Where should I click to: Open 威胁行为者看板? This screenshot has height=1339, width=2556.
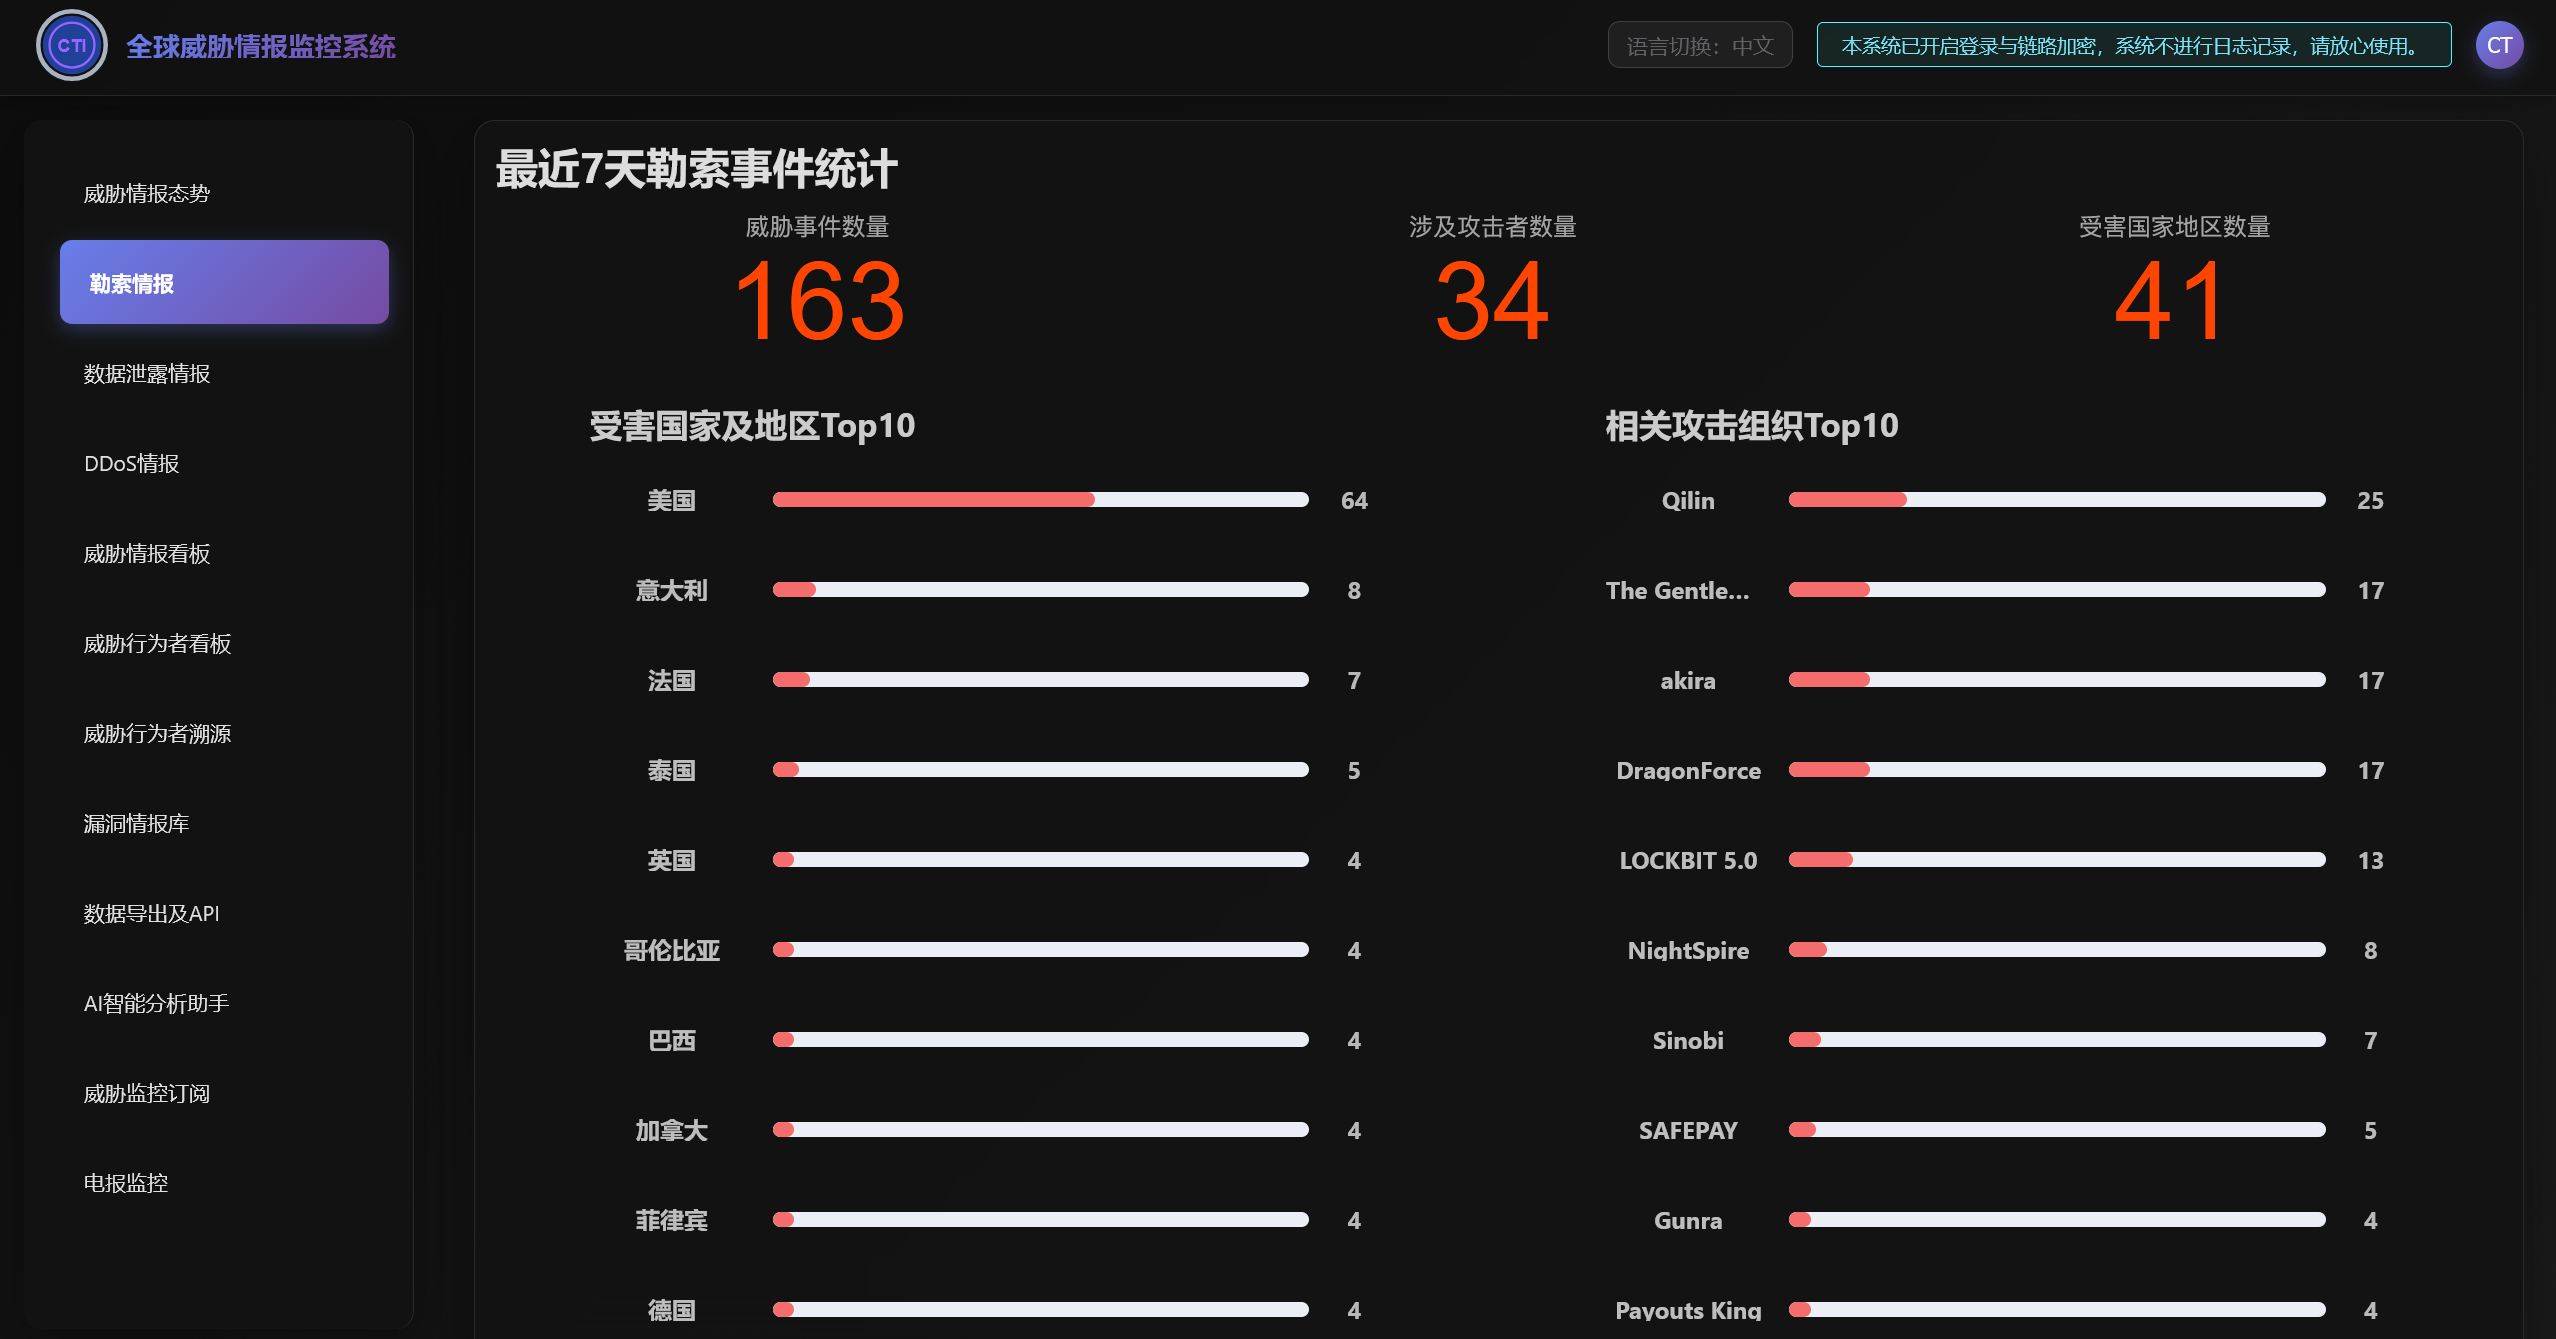click(x=157, y=643)
